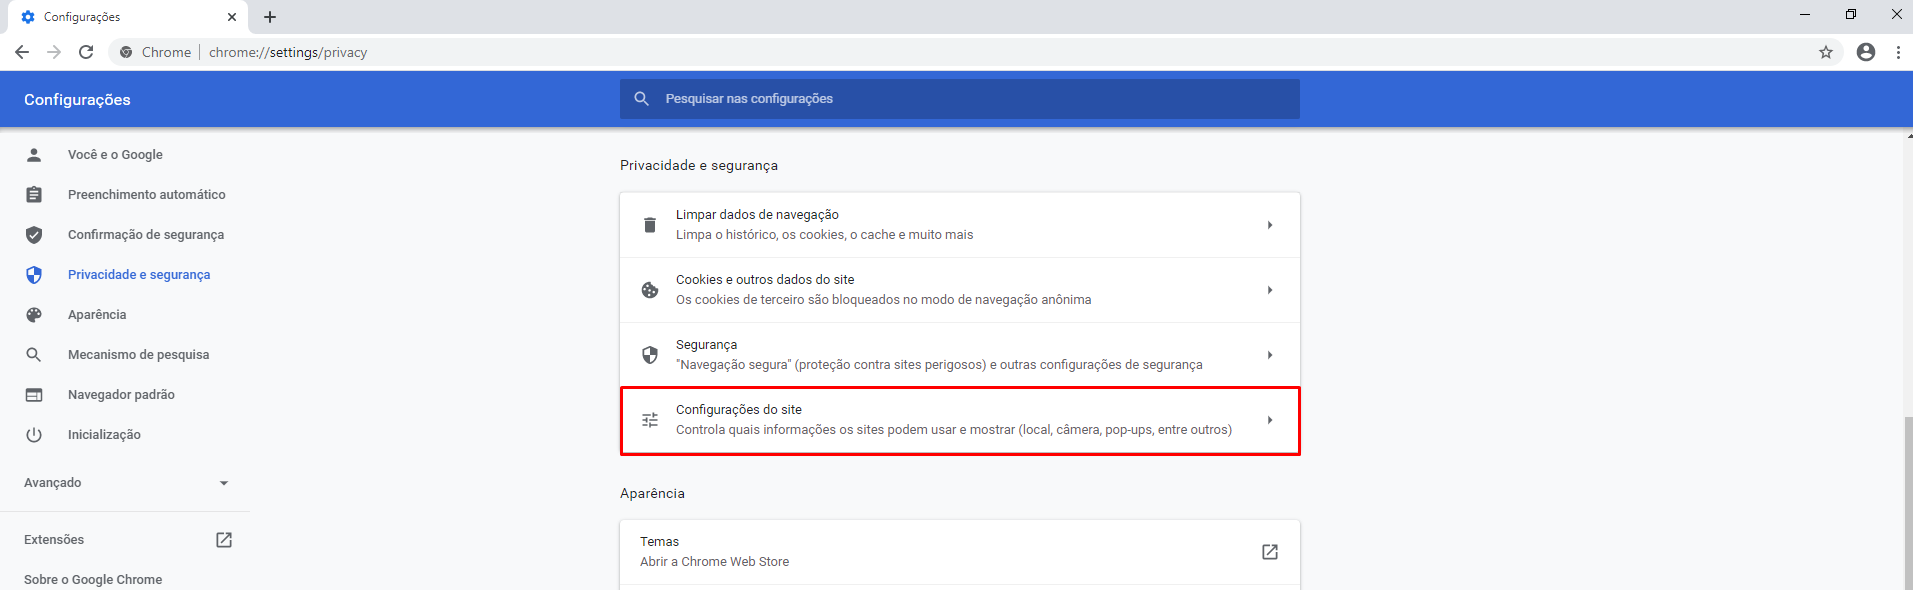Bookmark this page with the star icon
Screen dimensions: 1913x590
(x=1826, y=52)
